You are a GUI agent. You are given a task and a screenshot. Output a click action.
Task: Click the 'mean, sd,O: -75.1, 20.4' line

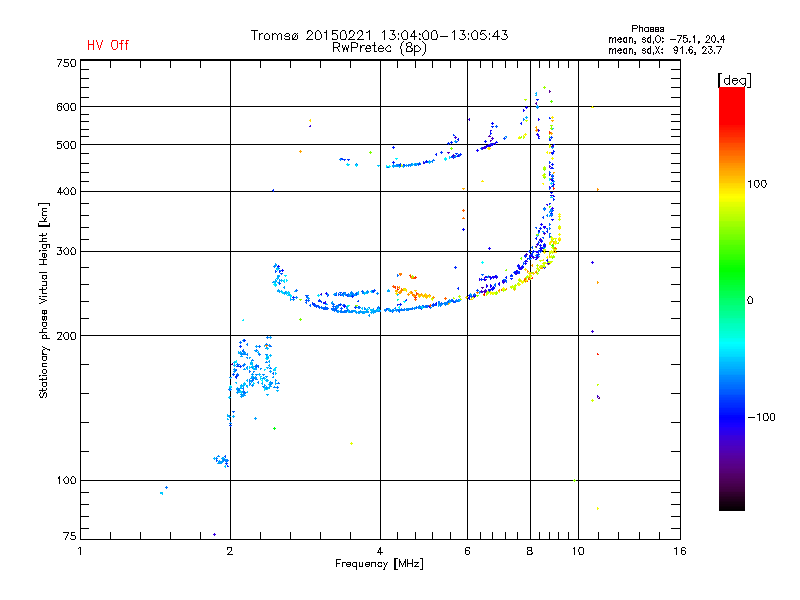[666, 39]
